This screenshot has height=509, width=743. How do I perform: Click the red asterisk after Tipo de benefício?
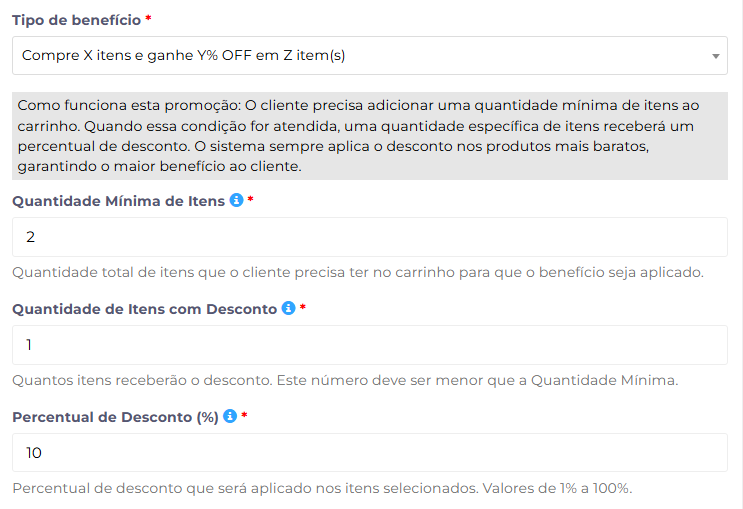tap(149, 20)
